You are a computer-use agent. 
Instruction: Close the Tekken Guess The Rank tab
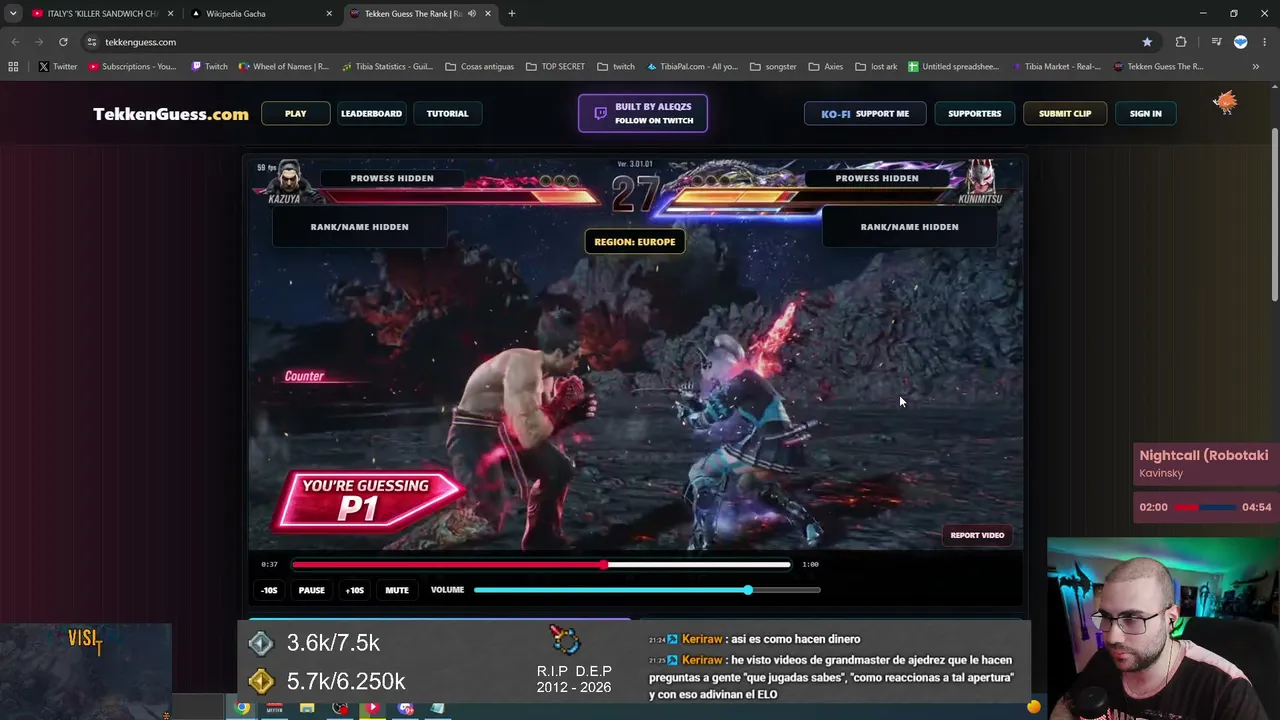pos(488,14)
